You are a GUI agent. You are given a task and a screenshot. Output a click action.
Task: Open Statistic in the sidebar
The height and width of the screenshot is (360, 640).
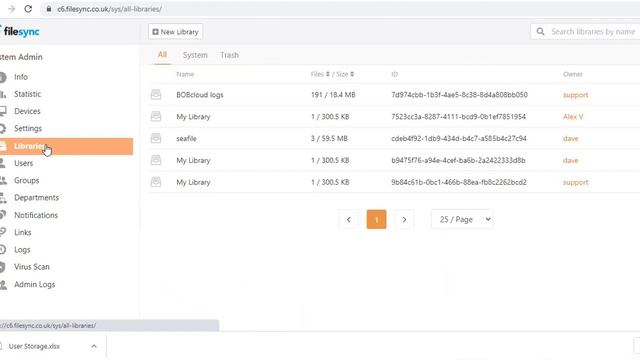coord(27,94)
